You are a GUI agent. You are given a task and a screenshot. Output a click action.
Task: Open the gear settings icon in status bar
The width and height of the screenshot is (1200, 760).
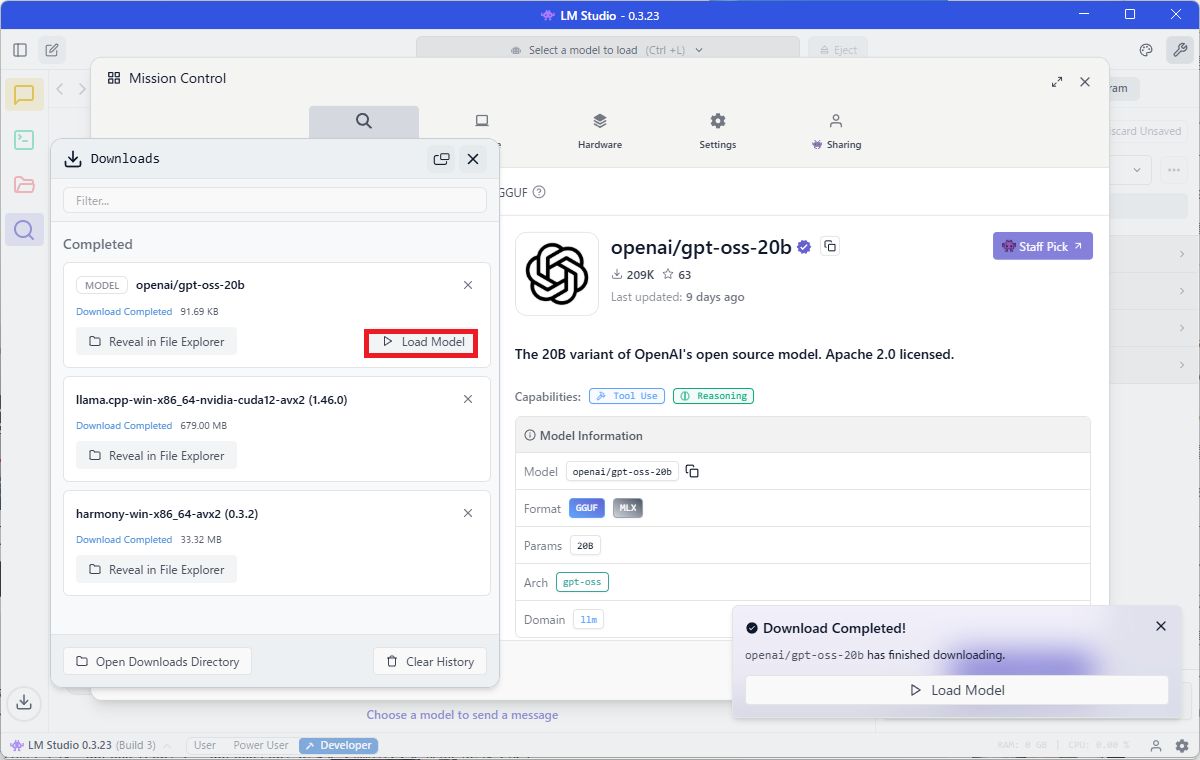(1181, 746)
